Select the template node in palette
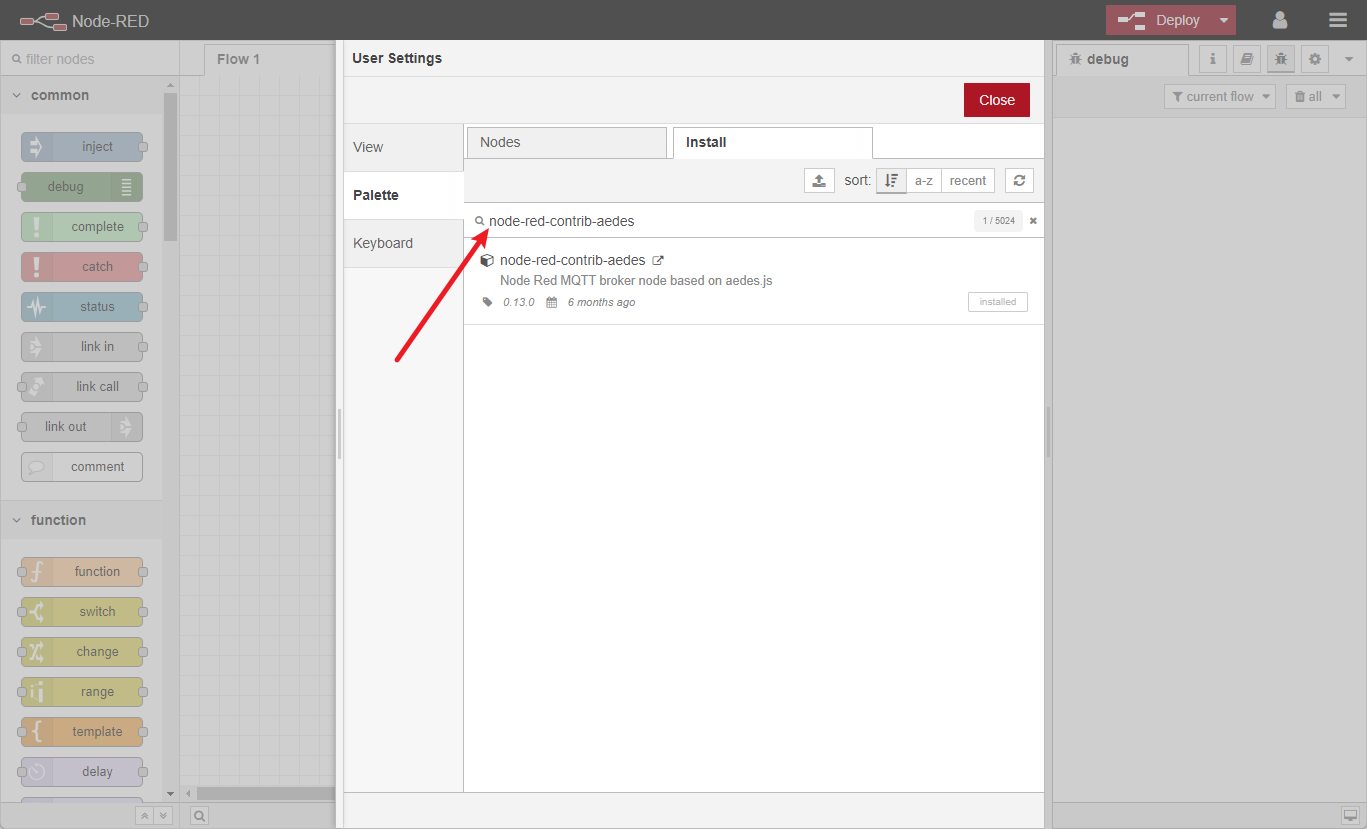The image size is (1367, 829). click(x=82, y=732)
